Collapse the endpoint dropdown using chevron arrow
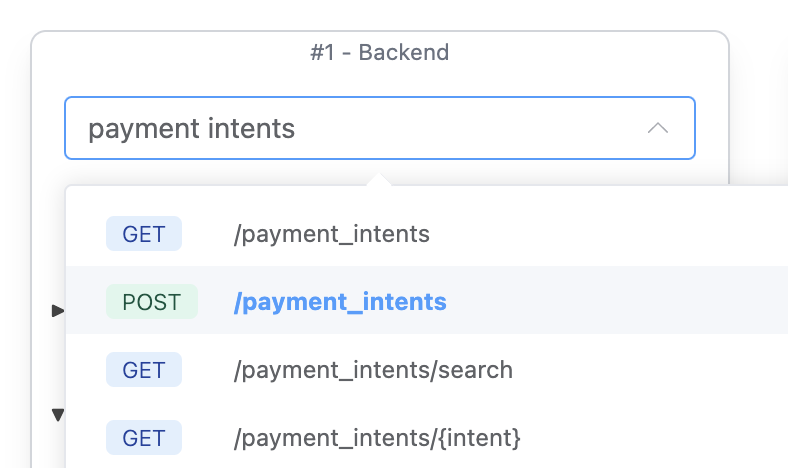788x468 pixels. coord(657,128)
